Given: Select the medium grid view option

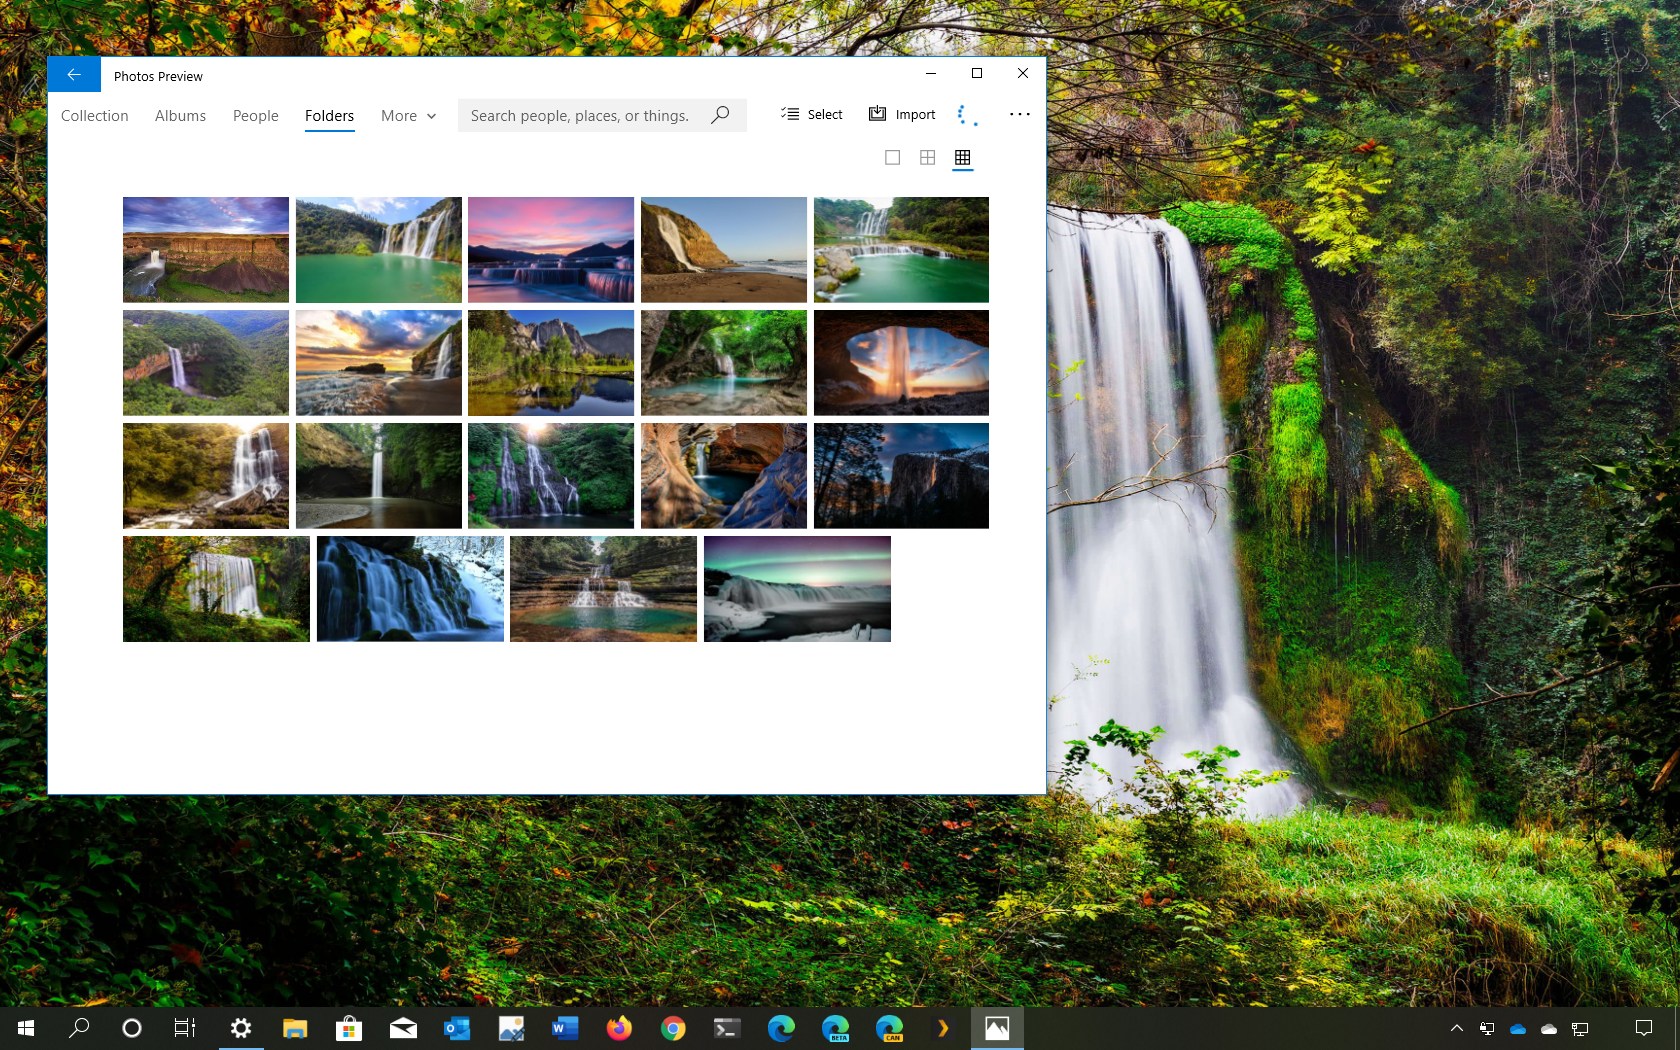Looking at the screenshot, I should (x=927, y=157).
